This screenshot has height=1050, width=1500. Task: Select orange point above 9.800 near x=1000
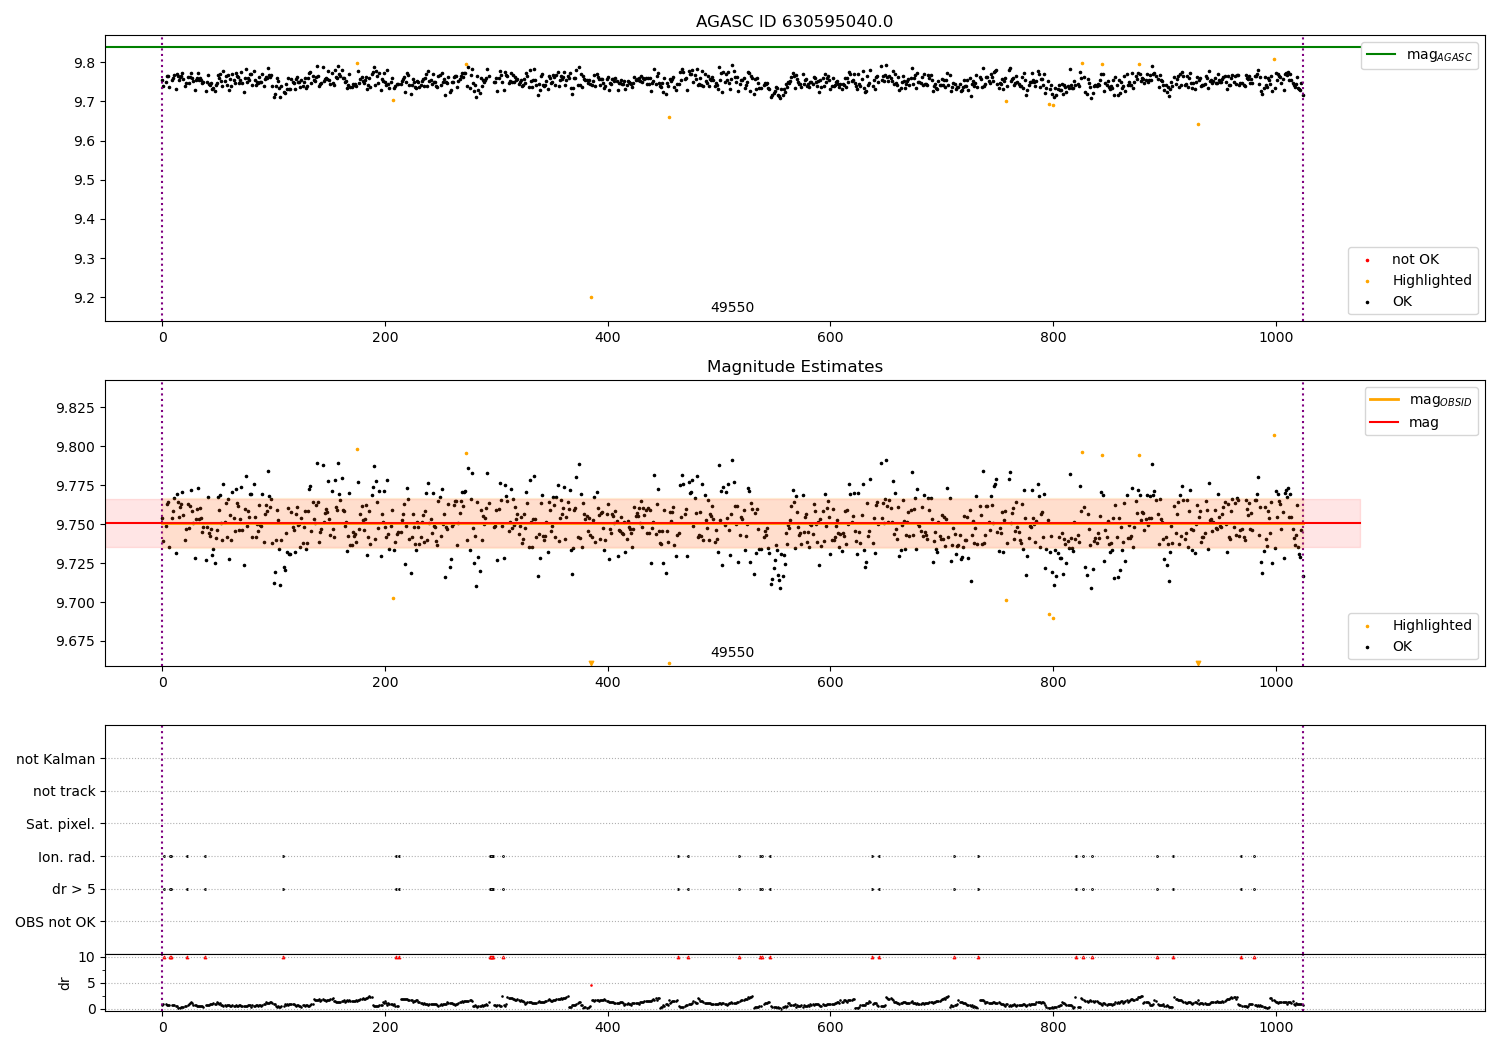click(1274, 435)
